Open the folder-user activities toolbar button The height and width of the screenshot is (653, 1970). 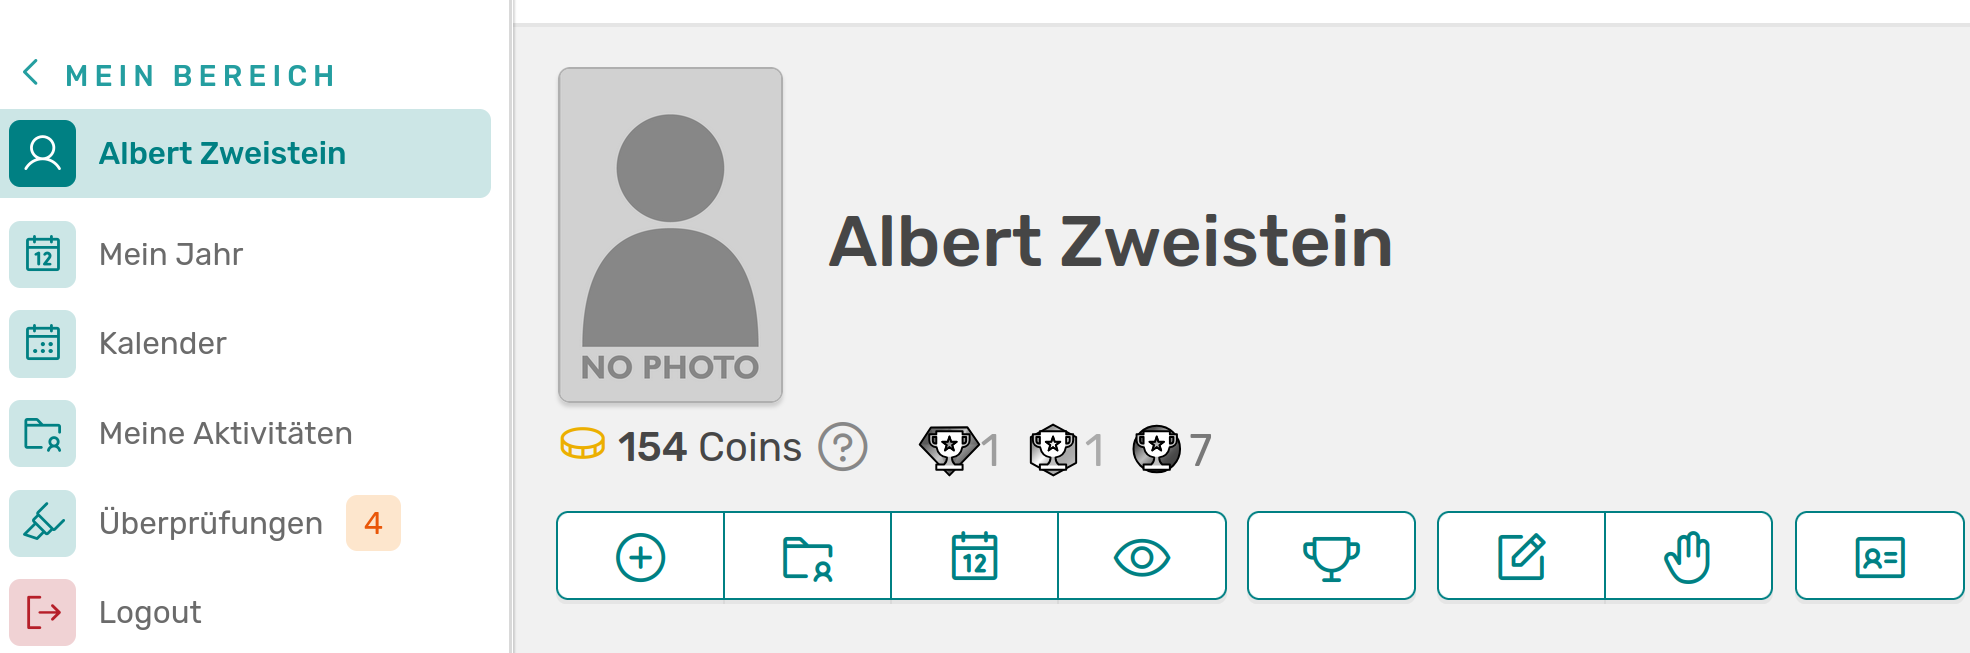(x=807, y=557)
